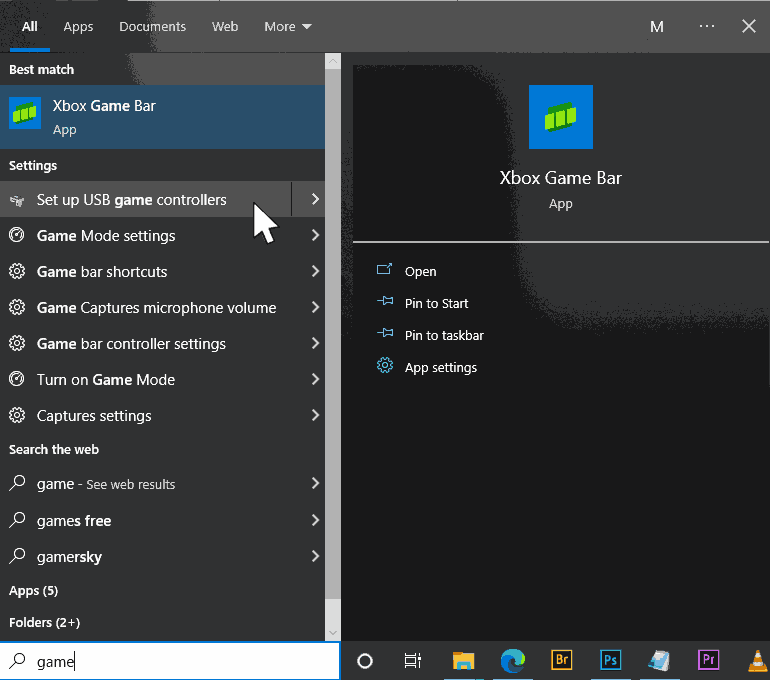Click the Task View taskbar icon
The height and width of the screenshot is (680, 770).
click(x=412, y=660)
